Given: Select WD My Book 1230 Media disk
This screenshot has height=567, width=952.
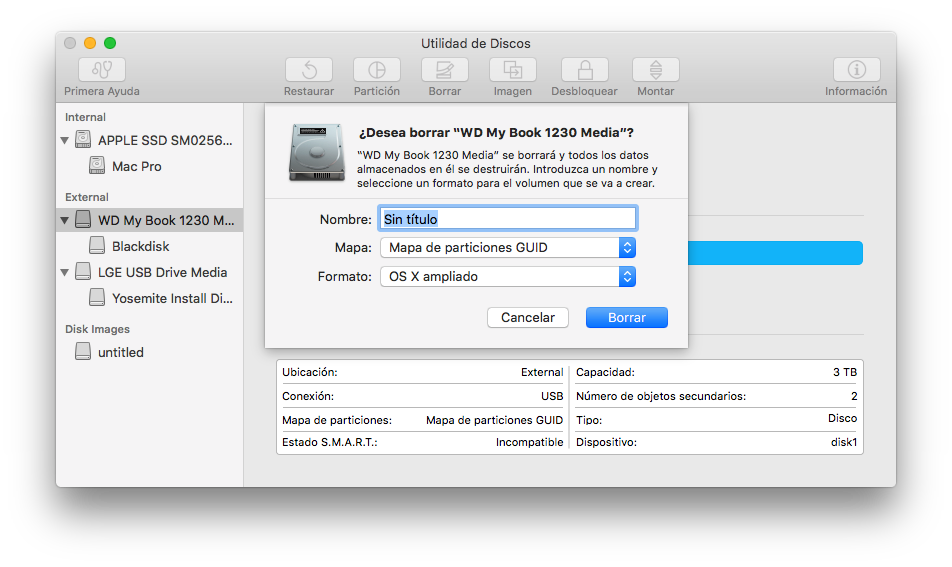Looking at the screenshot, I should pyautogui.click(x=150, y=220).
